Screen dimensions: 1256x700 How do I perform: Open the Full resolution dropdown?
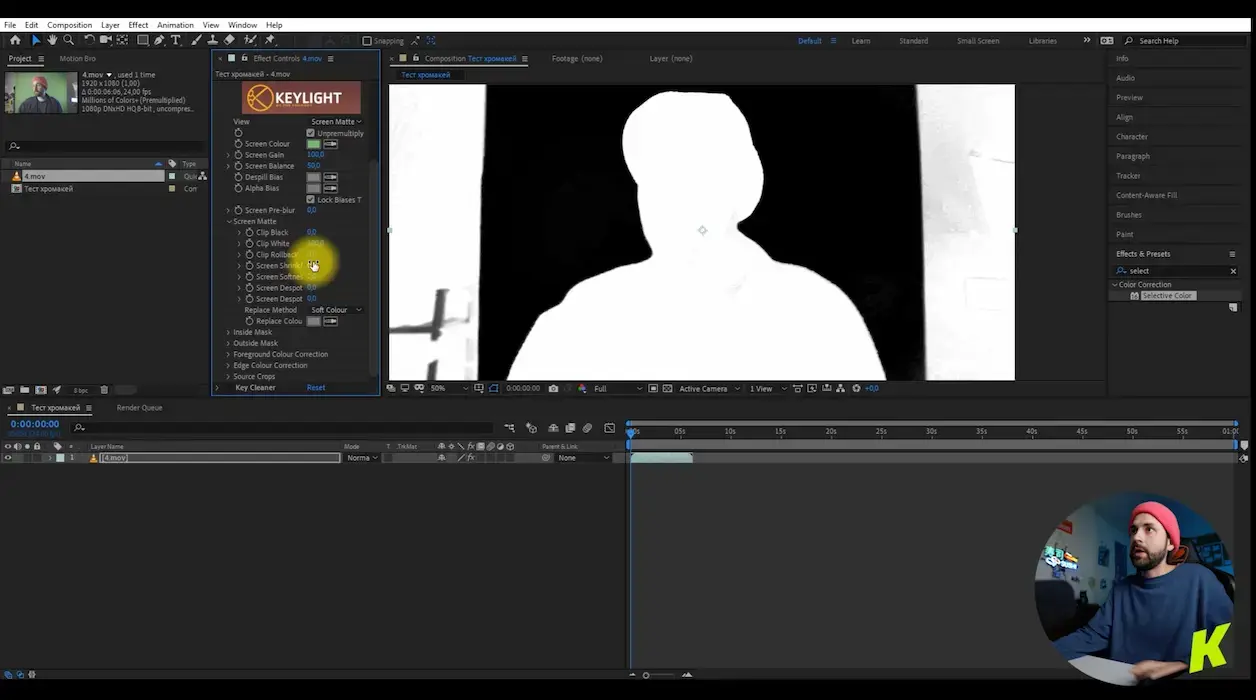click(617, 388)
